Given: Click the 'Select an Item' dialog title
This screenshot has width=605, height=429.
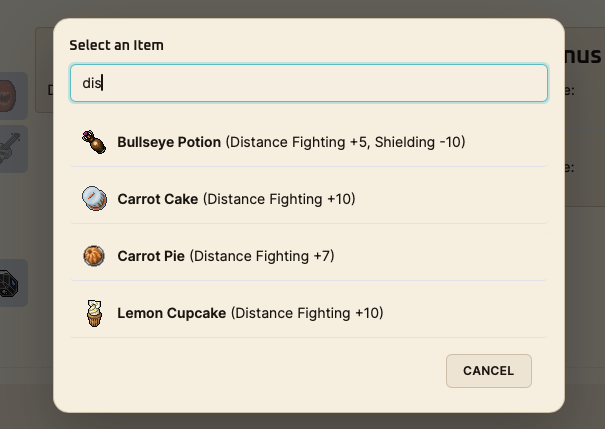Looking at the screenshot, I should pyautogui.click(x=116, y=45).
